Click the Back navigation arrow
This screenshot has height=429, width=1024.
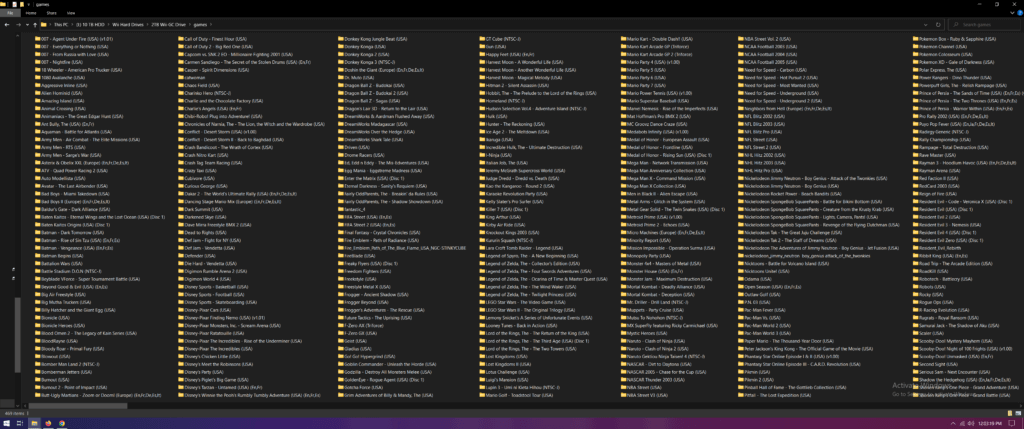coord(6,23)
